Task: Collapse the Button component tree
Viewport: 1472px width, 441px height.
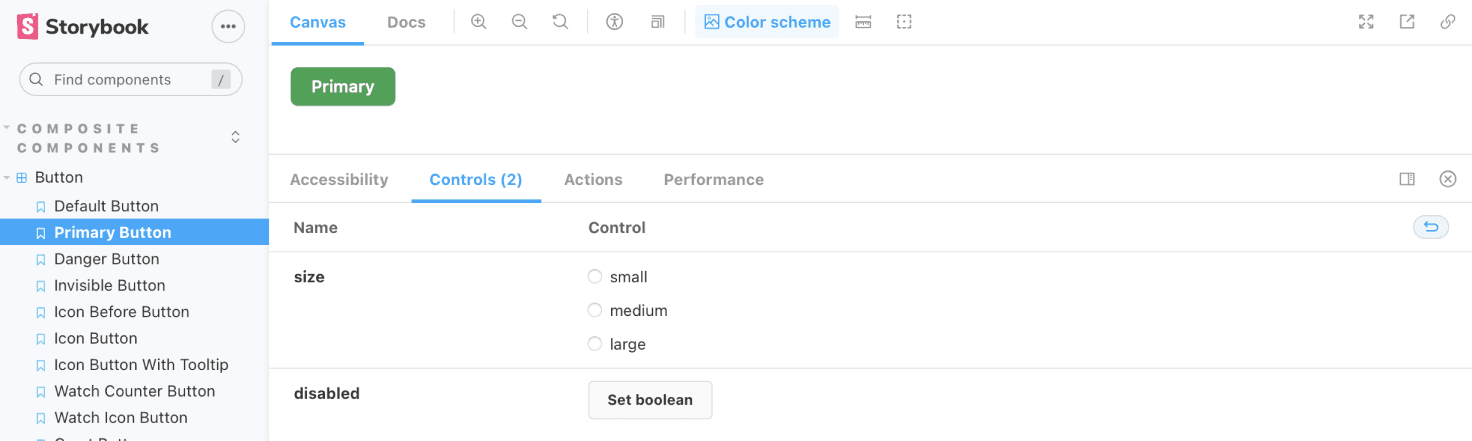Action: (x=8, y=178)
